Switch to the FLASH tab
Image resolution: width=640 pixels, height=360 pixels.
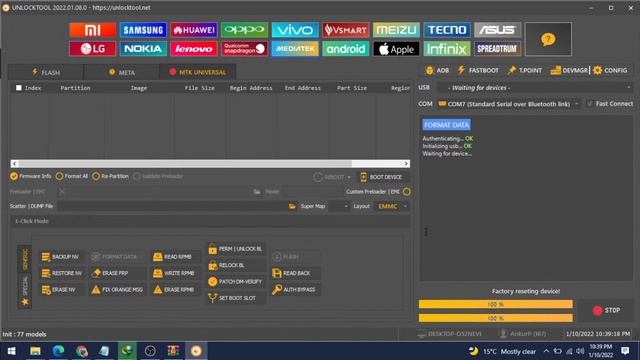(46, 72)
